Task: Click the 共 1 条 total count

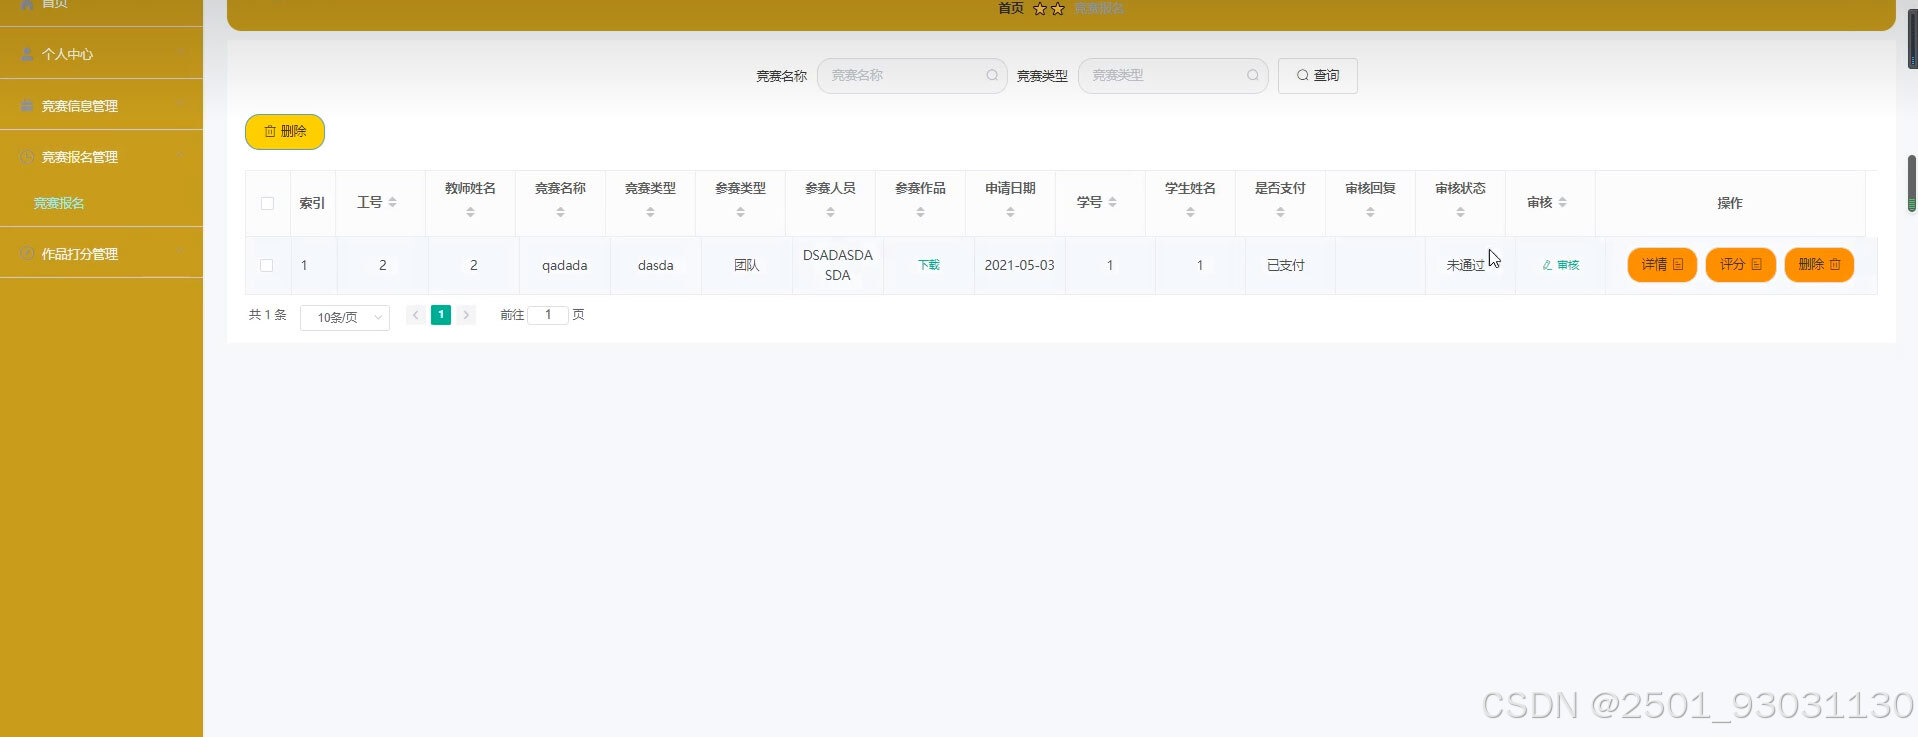Action: [267, 315]
